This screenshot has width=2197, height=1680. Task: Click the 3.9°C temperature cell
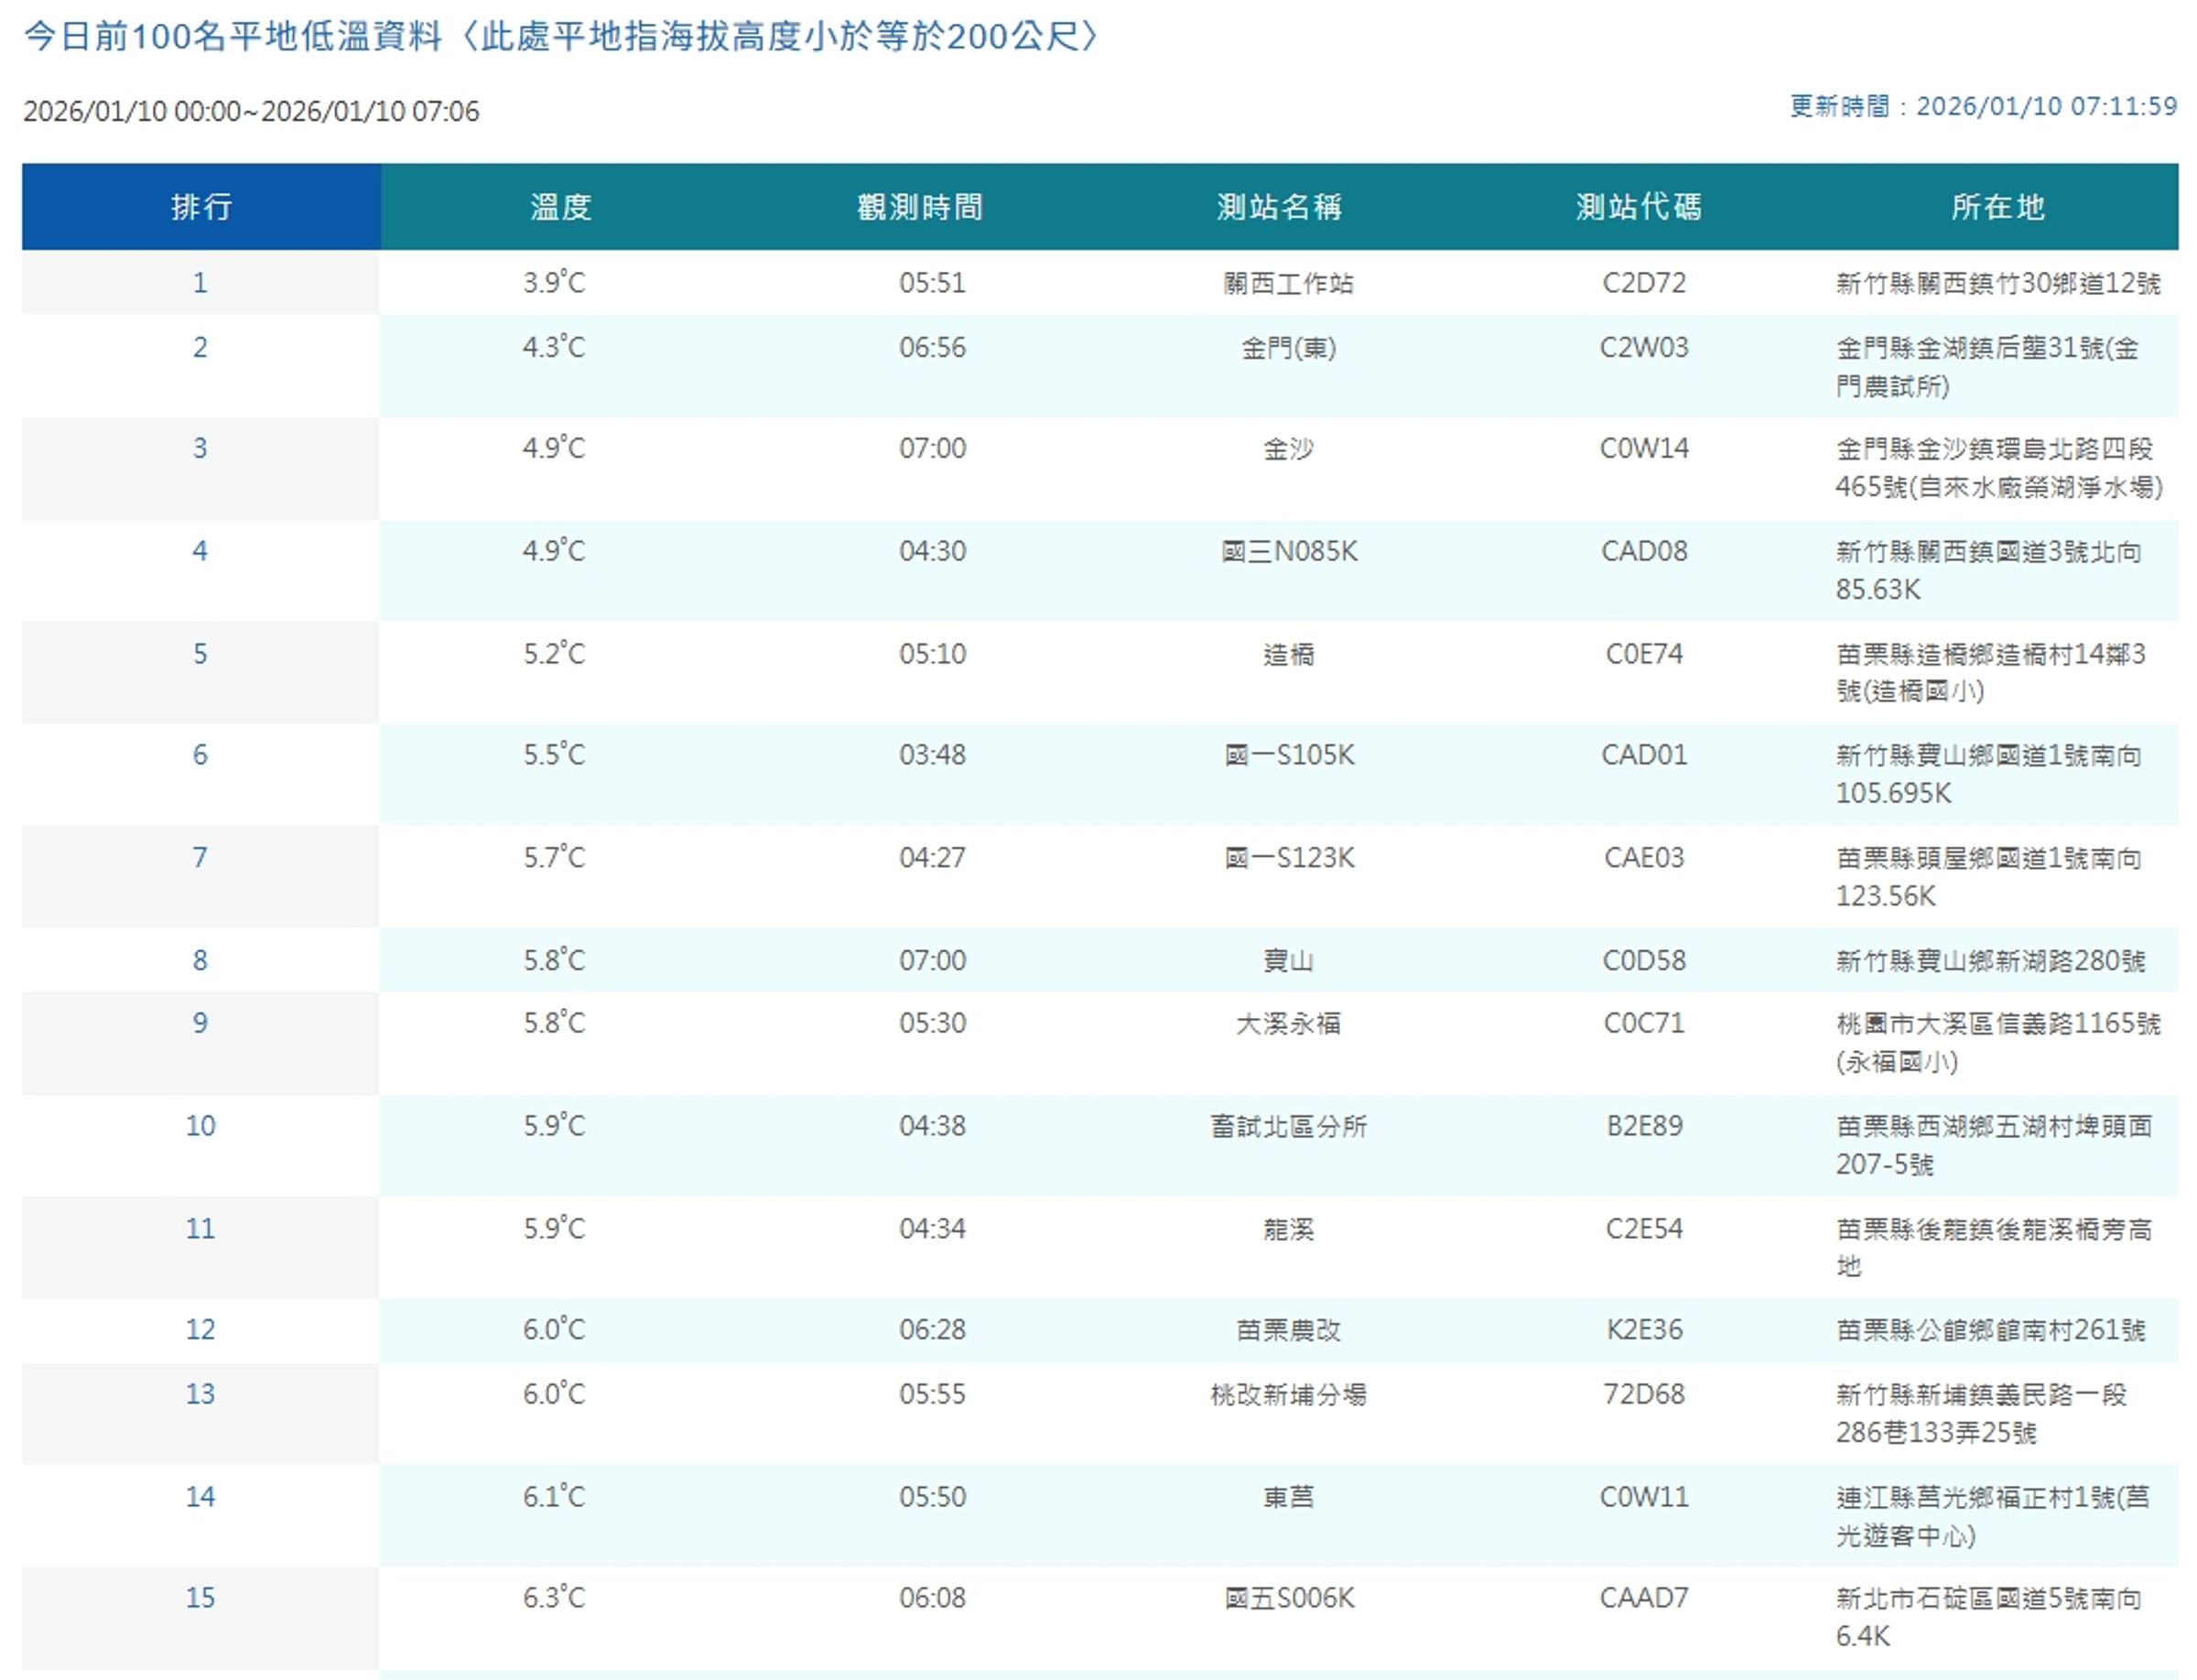tap(553, 283)
